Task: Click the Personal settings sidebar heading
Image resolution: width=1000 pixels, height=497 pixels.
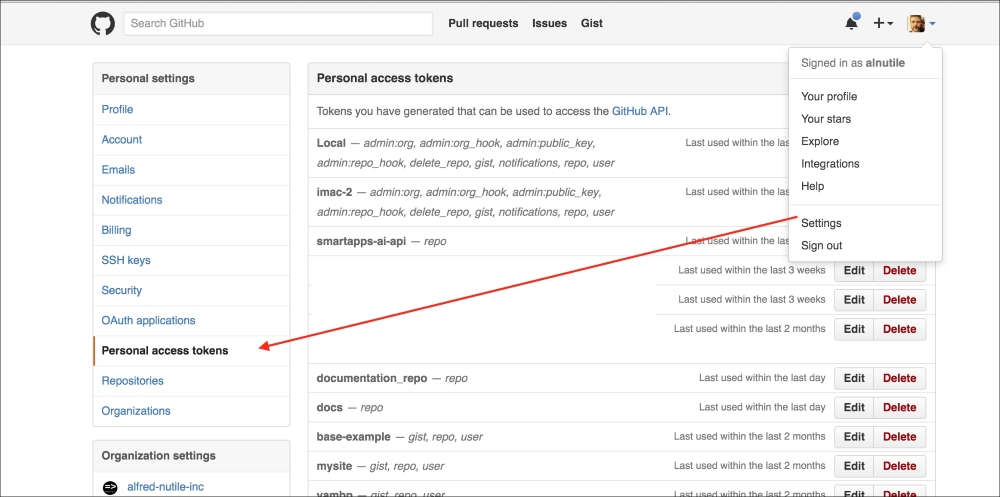Action: pos(148,78)
